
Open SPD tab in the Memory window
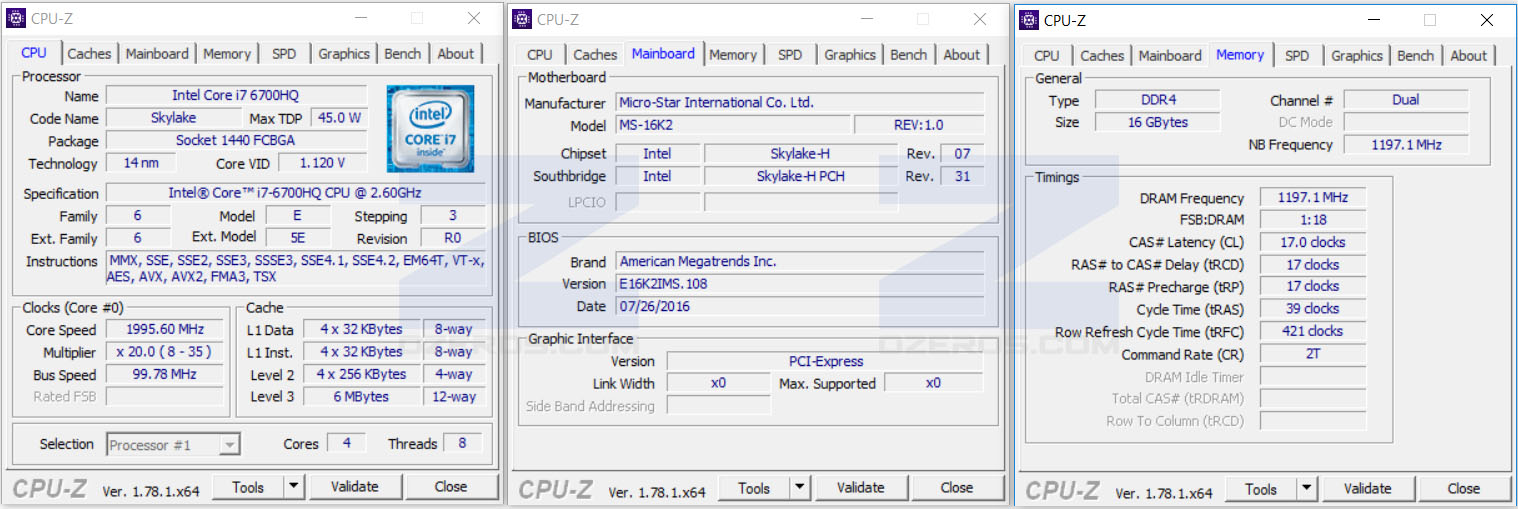[x=1297, y=56]
